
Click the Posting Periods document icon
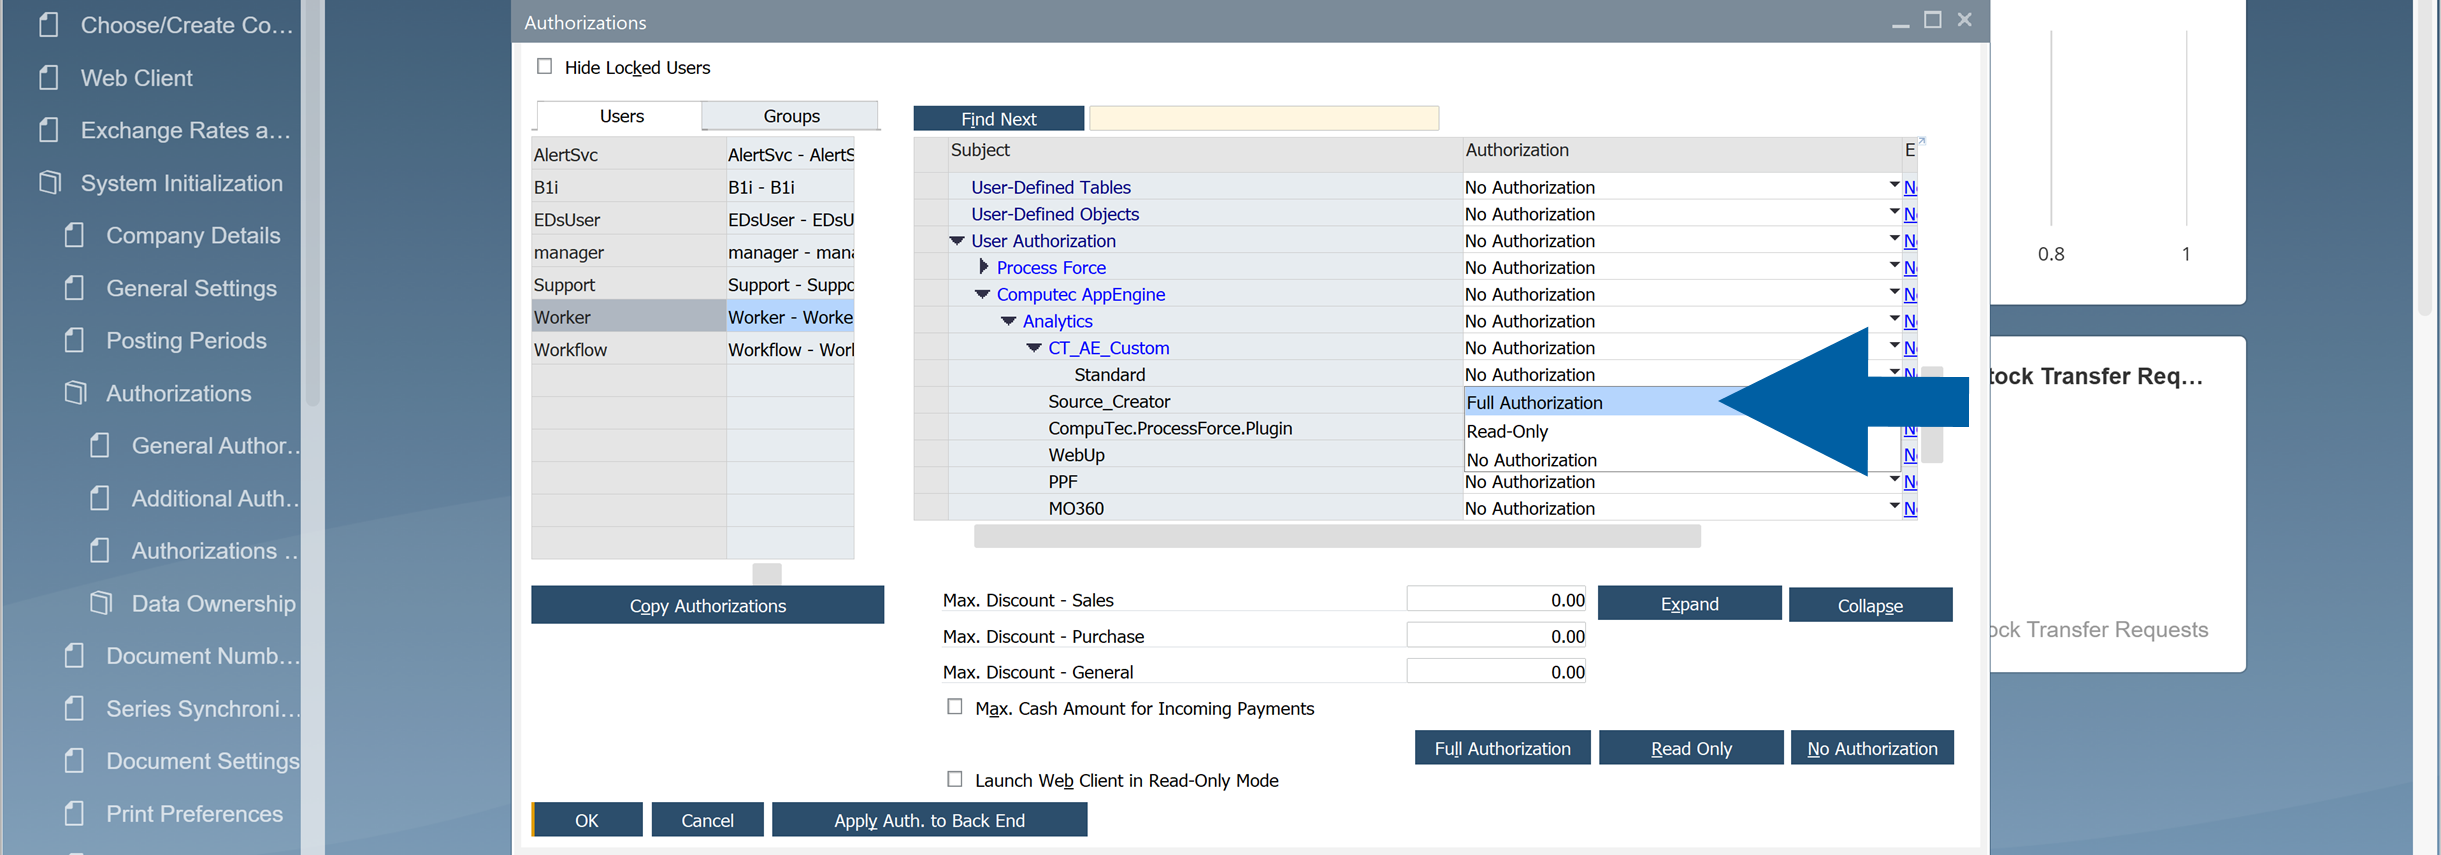click(74, 340)
